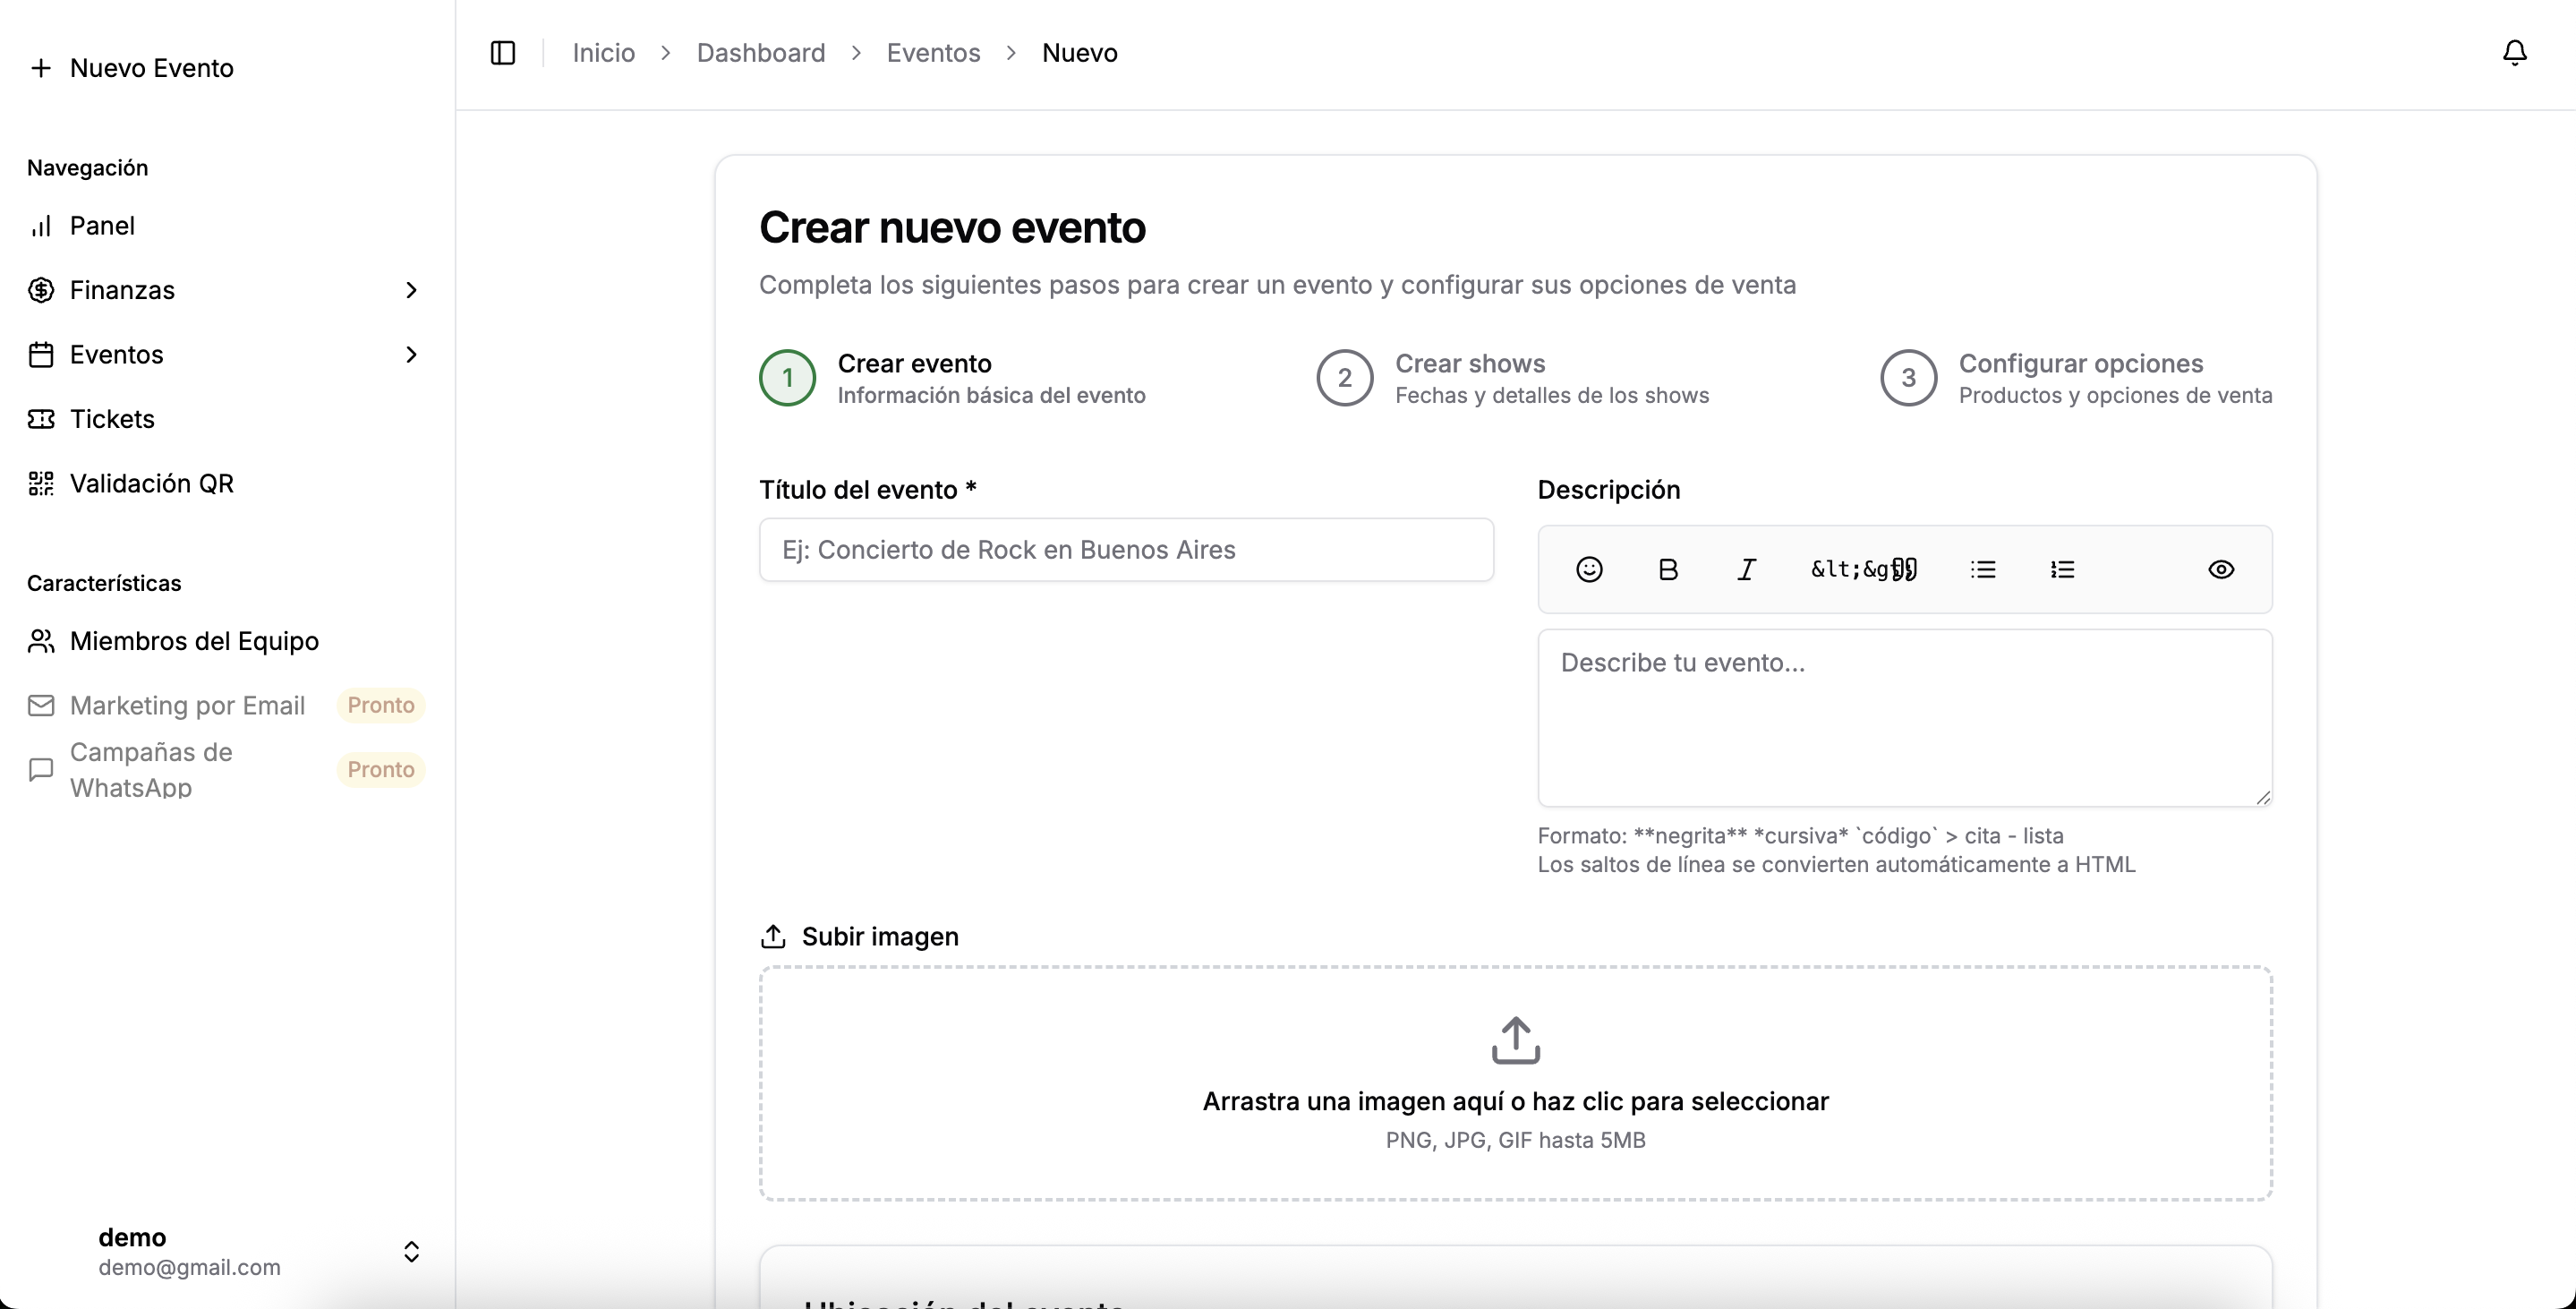This screenshot has height=1309, width=2576.
Task: Expand the Finanzas submenu chevron
Action: tap(411, 290)
